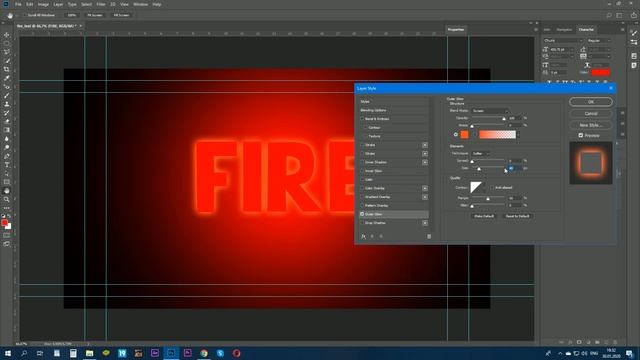Viewport: 640px width, 360px height.
Task: Open the glow gradient picker arrow
Action: [x=518, y=134]
